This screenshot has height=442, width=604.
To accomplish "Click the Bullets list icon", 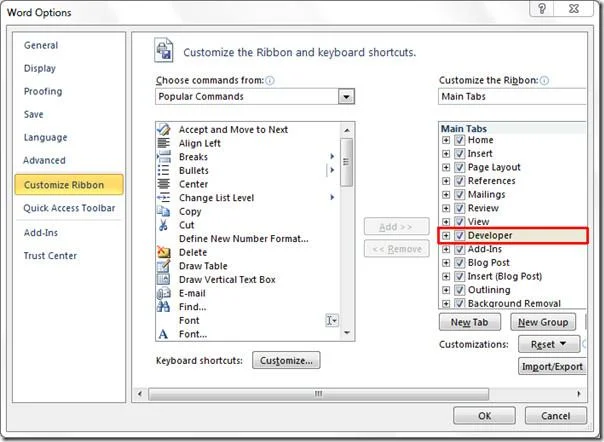I will (x=164, y=170).
